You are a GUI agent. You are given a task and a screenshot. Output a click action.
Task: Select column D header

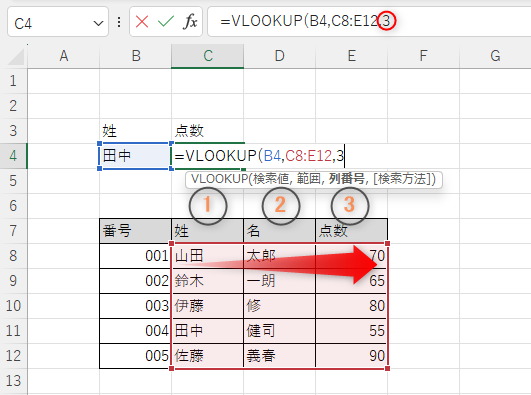[x=279, y=56]
